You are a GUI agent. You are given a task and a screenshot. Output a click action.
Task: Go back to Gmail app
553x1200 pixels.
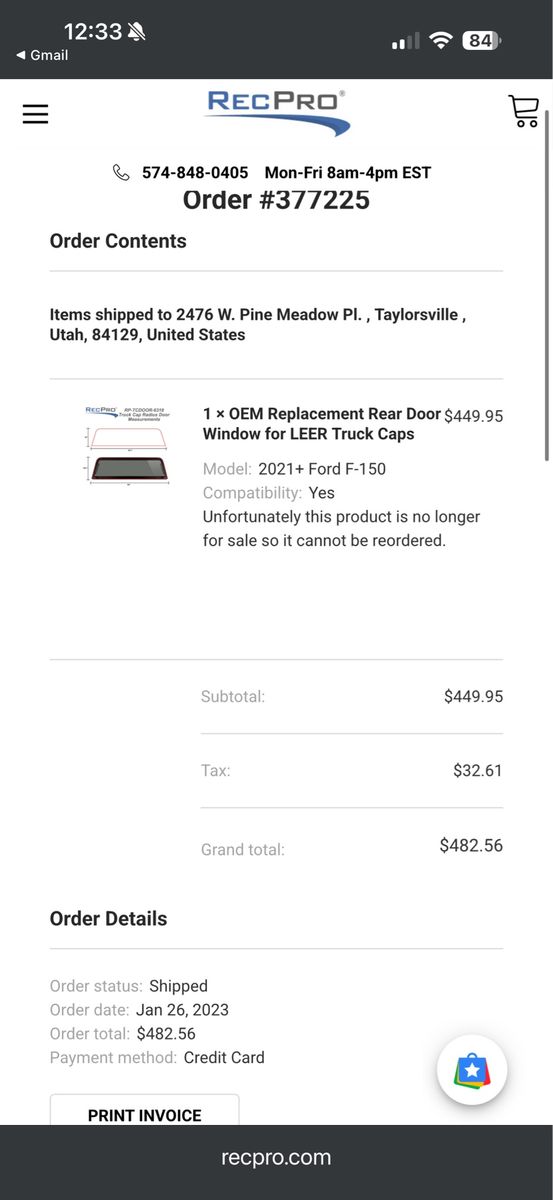42,56
